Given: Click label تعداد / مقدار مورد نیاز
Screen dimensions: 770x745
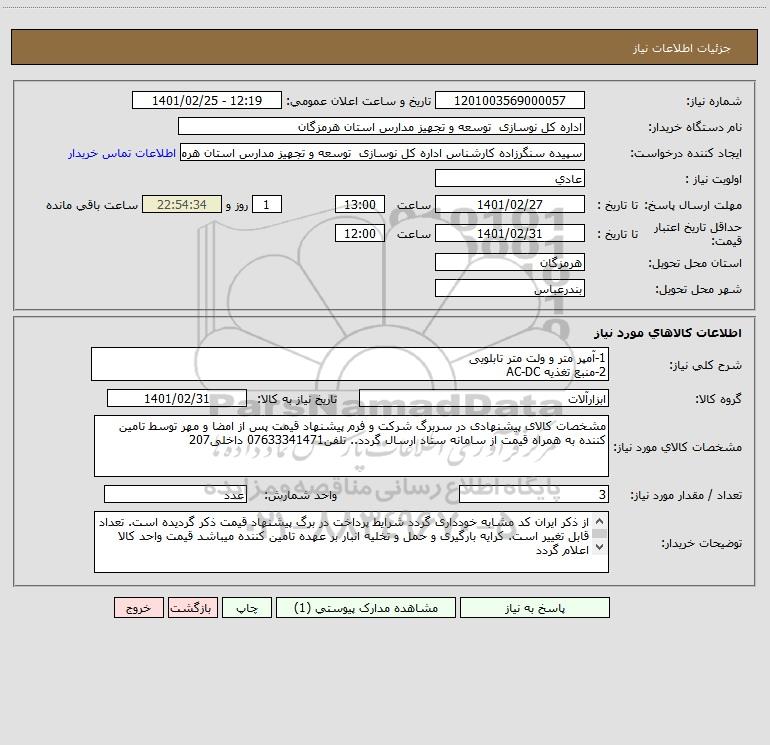Looking at the screenshot, I should (x=686, y=496).
